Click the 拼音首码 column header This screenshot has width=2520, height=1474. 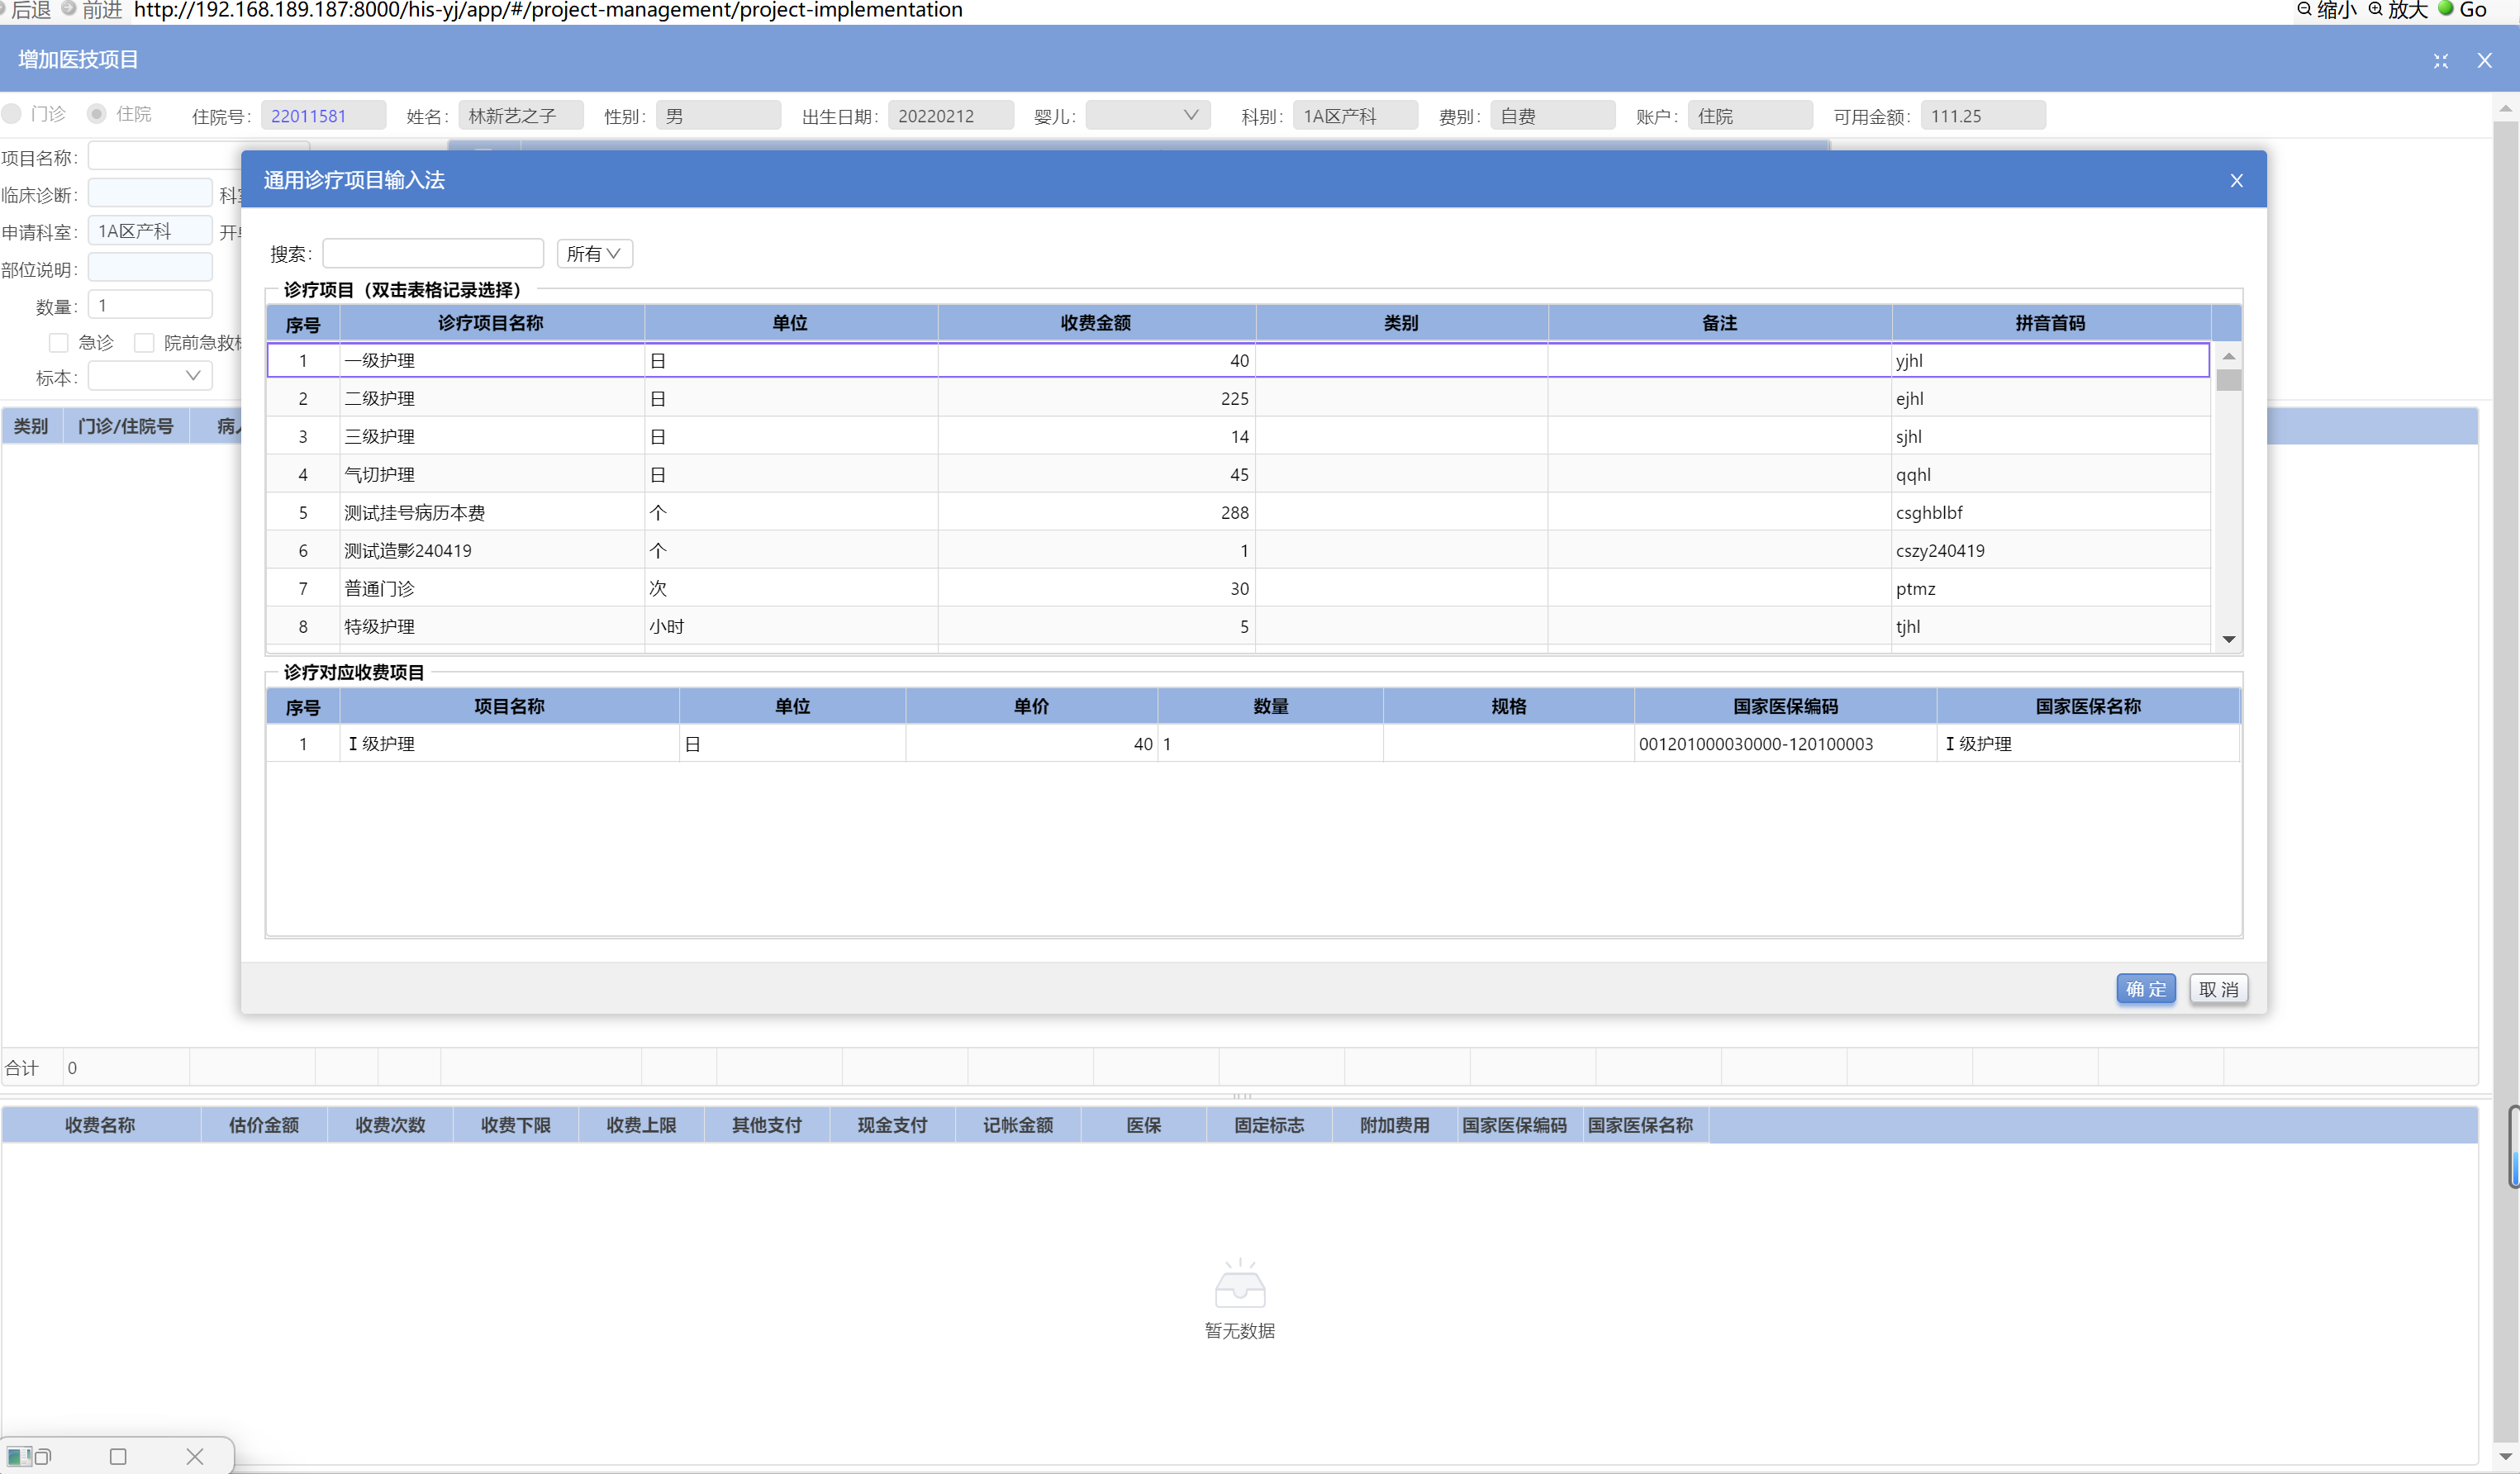2049,323
